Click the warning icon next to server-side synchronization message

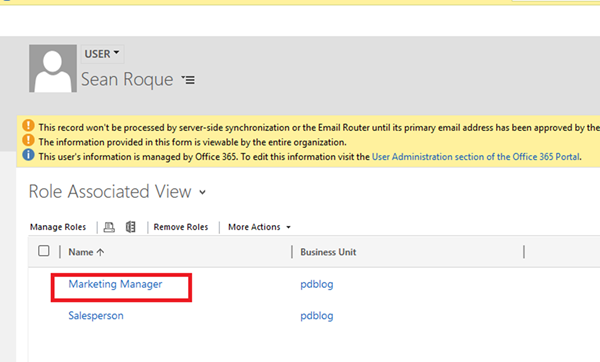tap(28, 126)
